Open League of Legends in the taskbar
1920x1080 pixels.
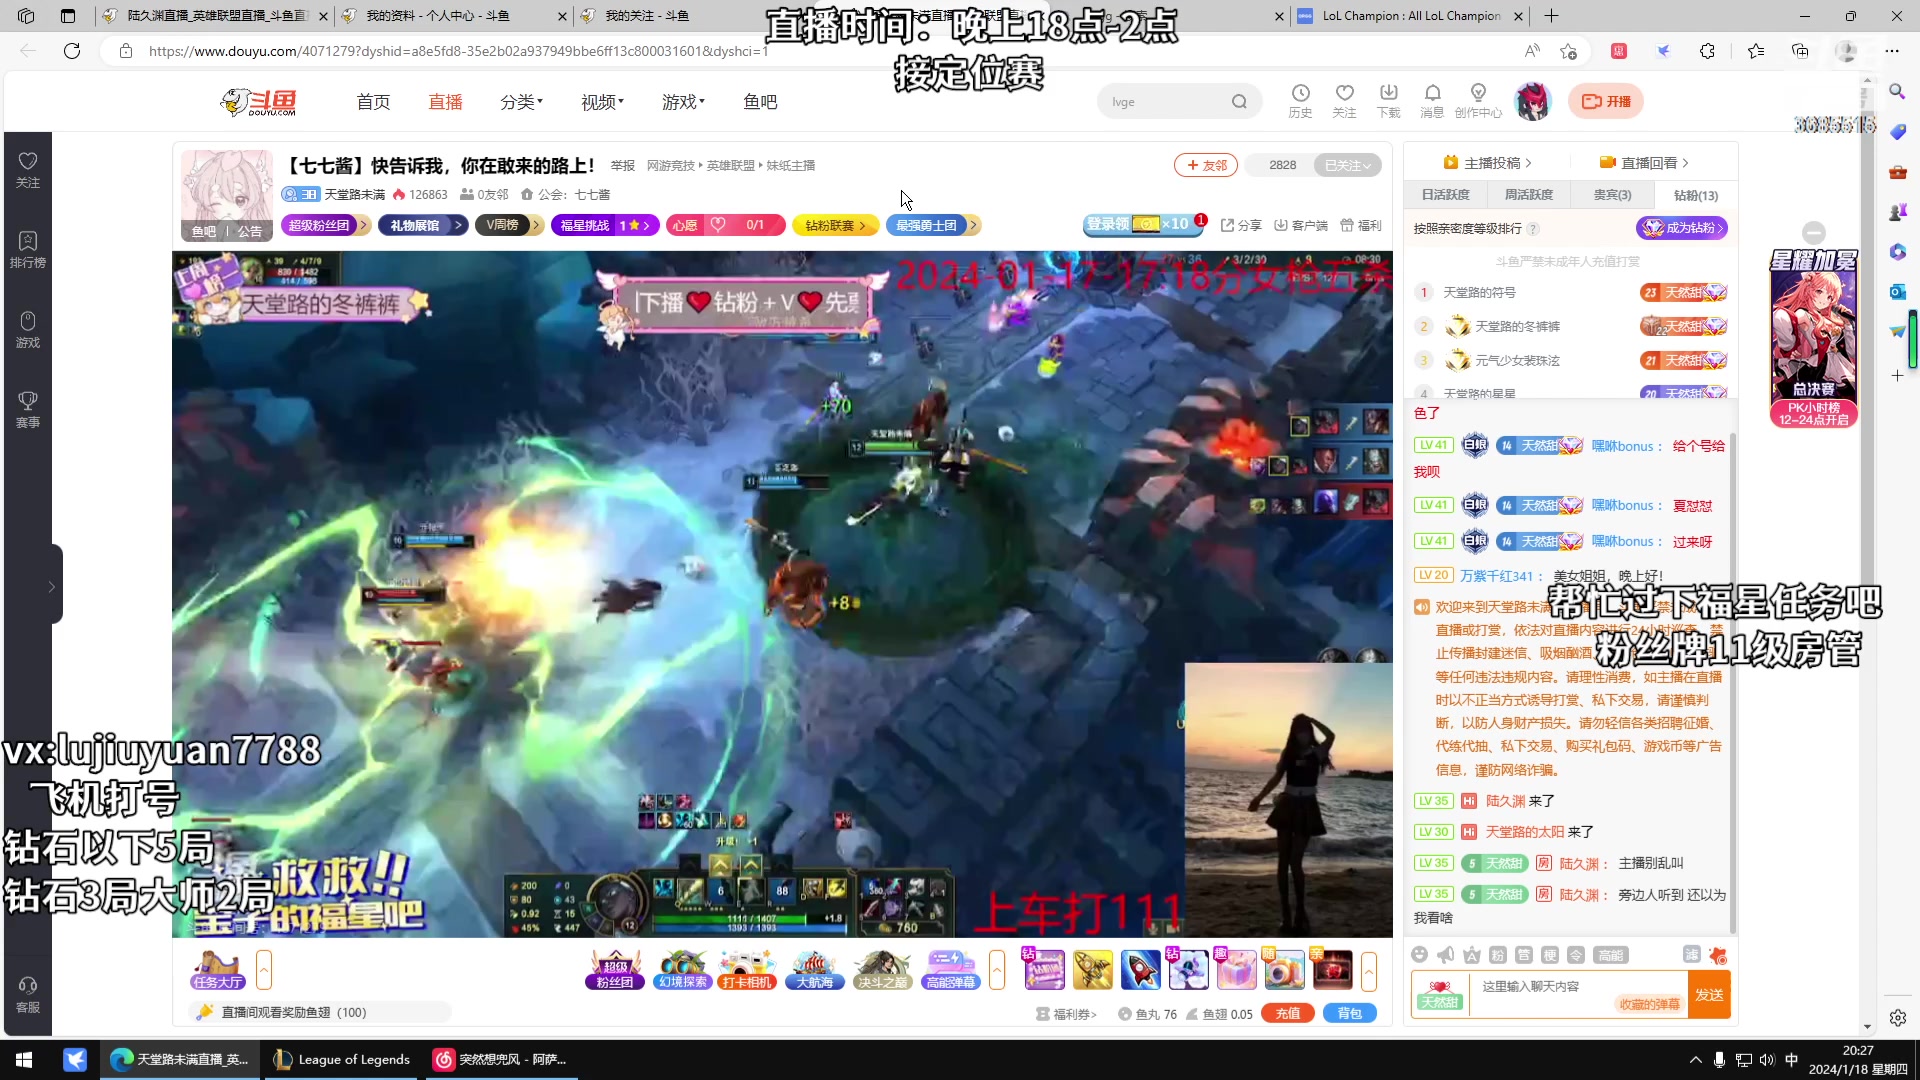[342, 1060]
